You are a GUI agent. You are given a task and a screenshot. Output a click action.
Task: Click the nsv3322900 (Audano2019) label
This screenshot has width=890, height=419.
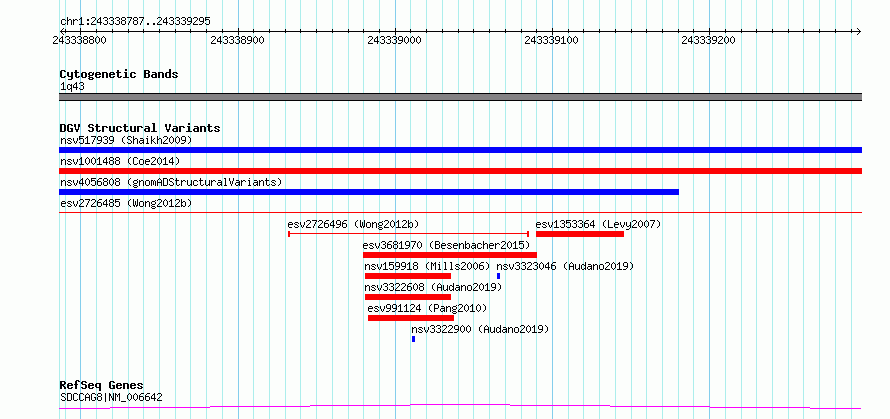point(480,329)
